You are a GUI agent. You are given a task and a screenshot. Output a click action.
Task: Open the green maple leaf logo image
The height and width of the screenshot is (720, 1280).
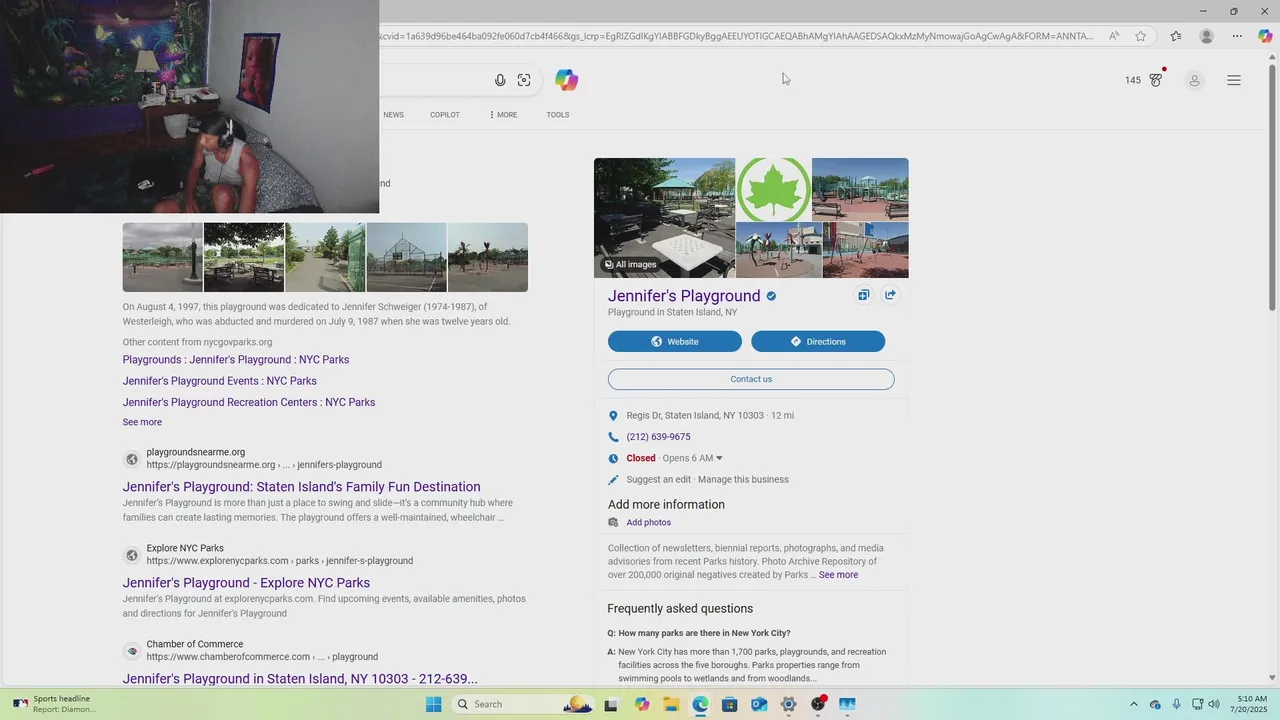coord(773,189)
